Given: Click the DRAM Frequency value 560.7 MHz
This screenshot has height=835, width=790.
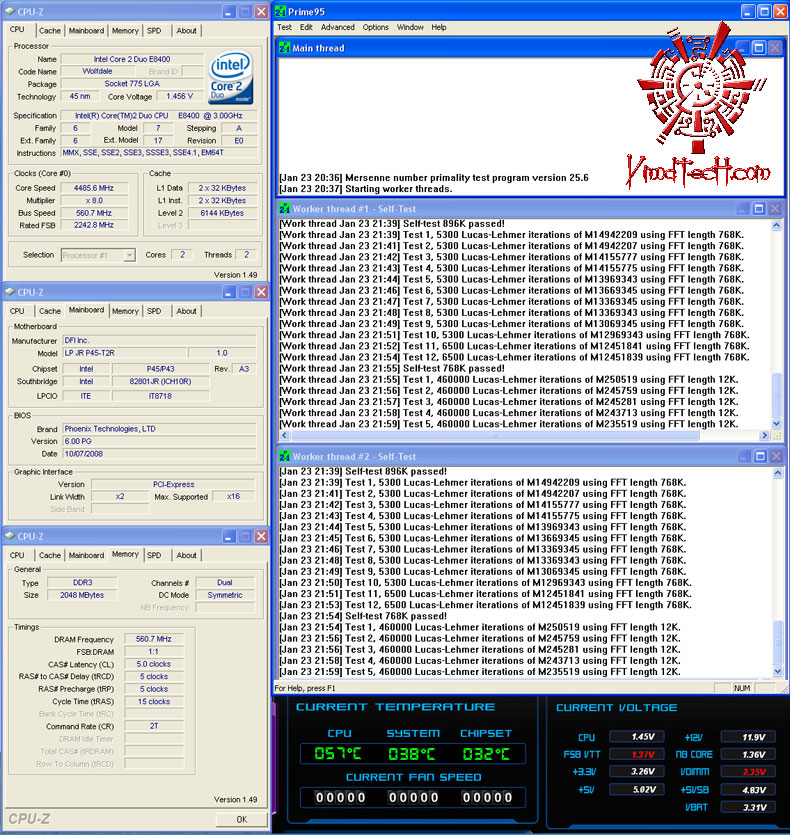Looking at the screenshot, I should tap(153, 639).
